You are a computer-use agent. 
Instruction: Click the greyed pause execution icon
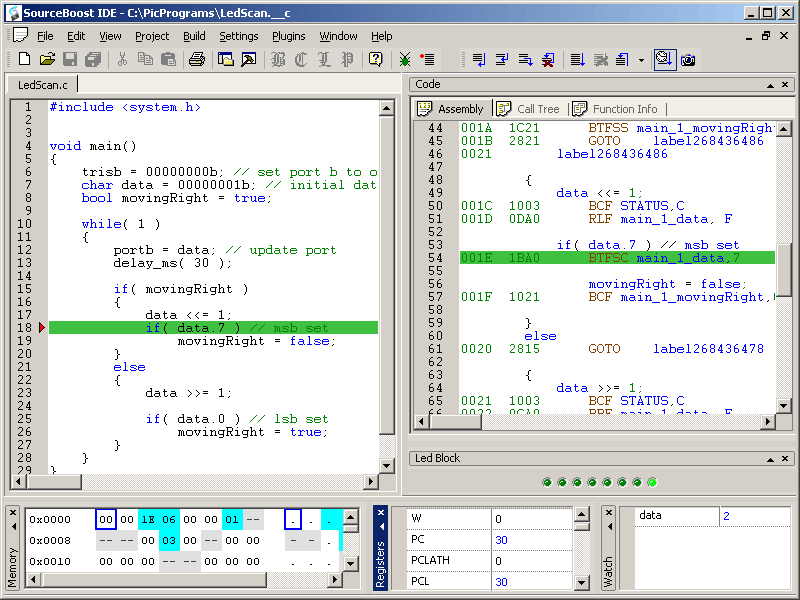point(601,60)
